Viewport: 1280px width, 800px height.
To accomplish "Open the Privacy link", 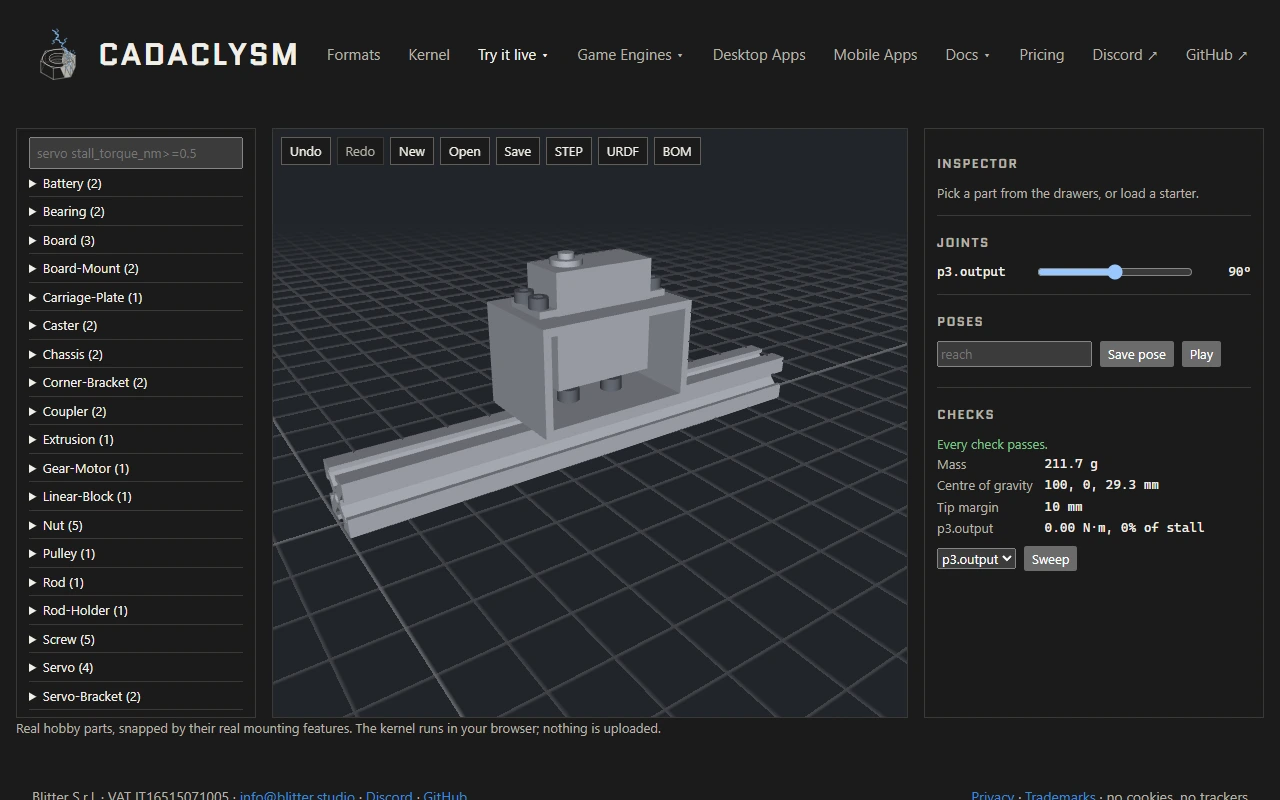I will tap(992, 796).
